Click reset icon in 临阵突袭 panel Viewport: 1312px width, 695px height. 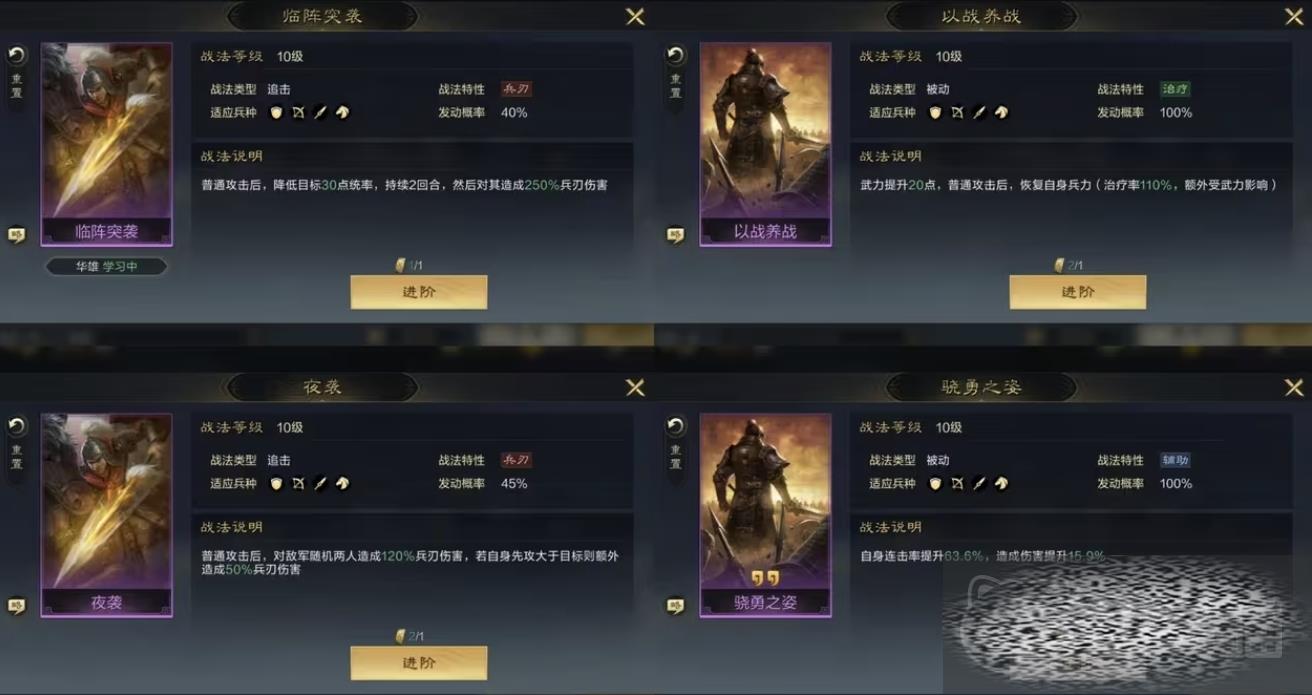point(17,56)
